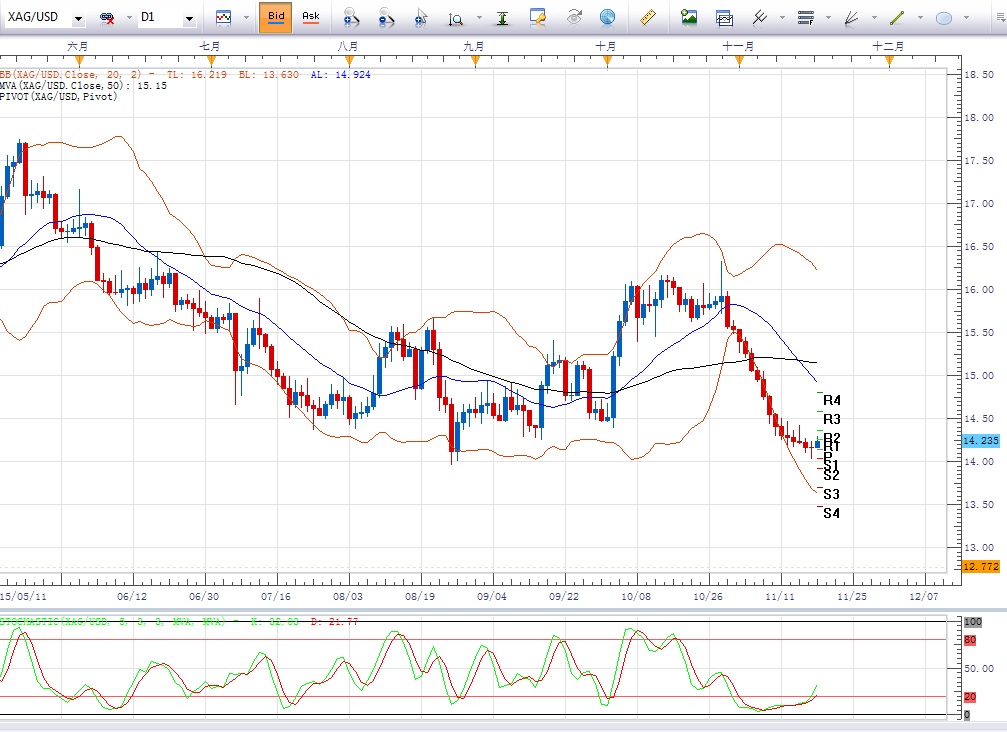Image resolution: width=1007 pixels, height=732 pixels.
Task: Select the Andrews pitchfork tool
Action: (x=760, y=17)
